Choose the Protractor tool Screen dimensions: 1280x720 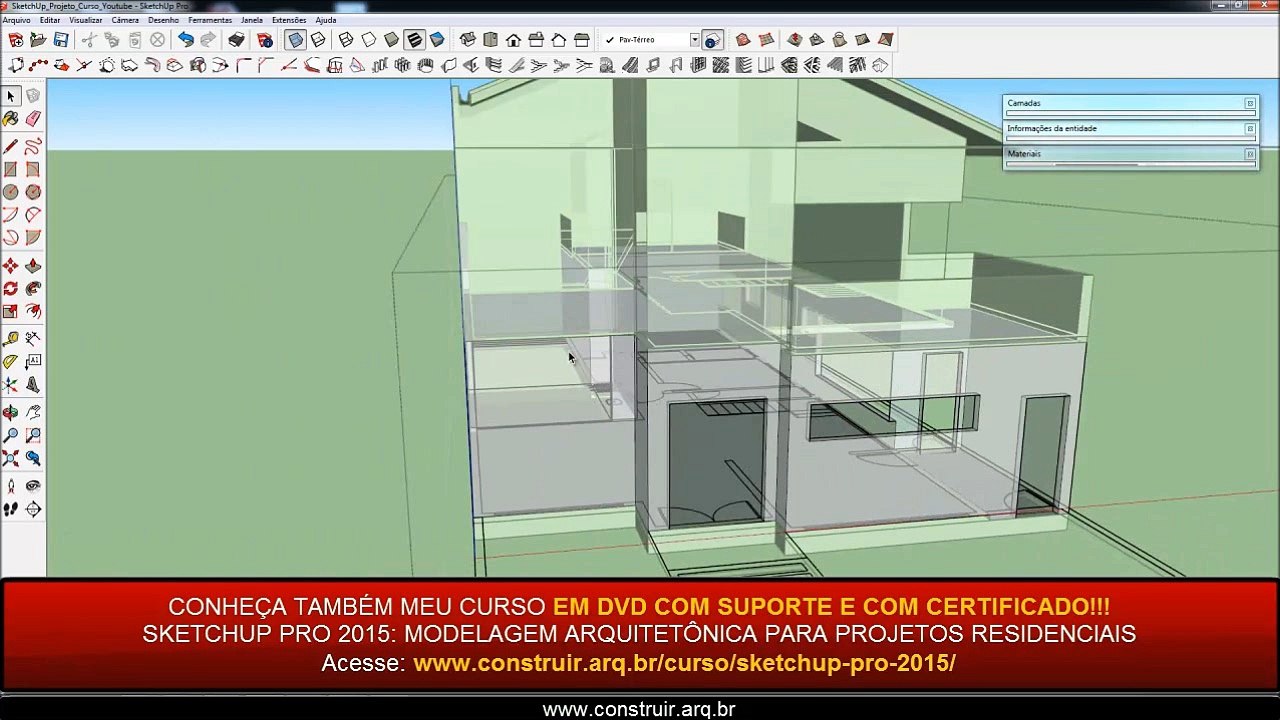[11, 362]
